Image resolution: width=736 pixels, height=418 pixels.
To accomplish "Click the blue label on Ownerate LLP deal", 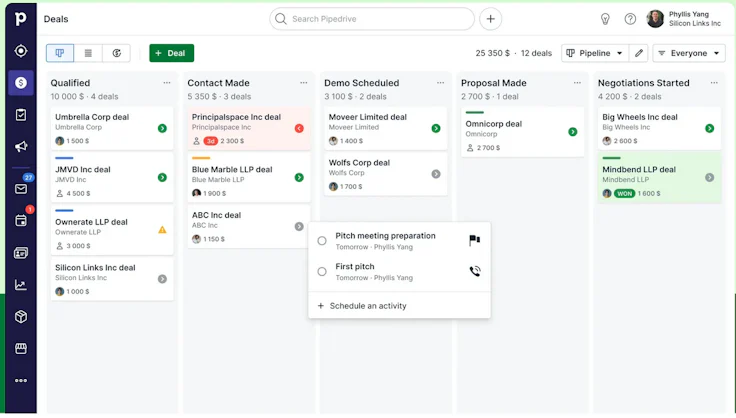I will (x=64, y=211).
